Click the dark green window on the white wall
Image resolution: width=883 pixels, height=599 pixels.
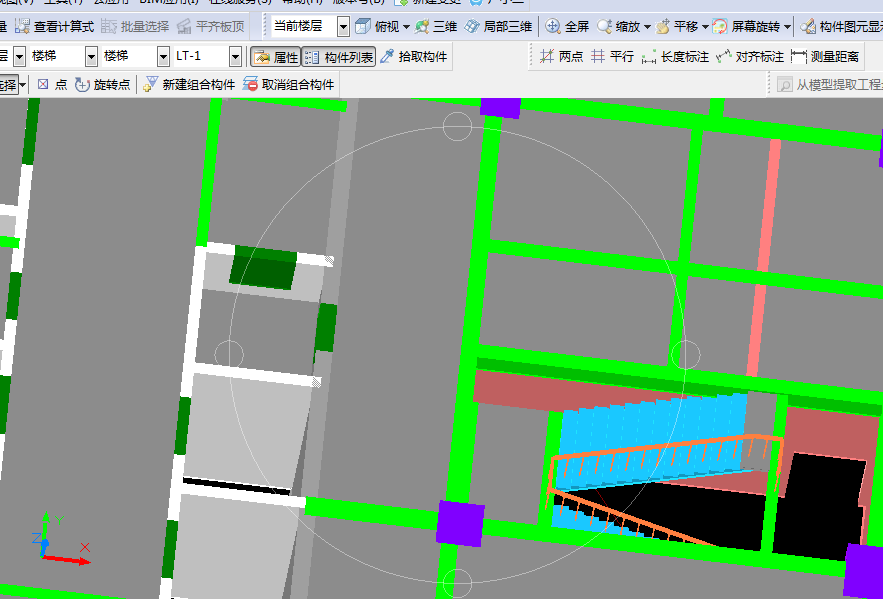263,267
